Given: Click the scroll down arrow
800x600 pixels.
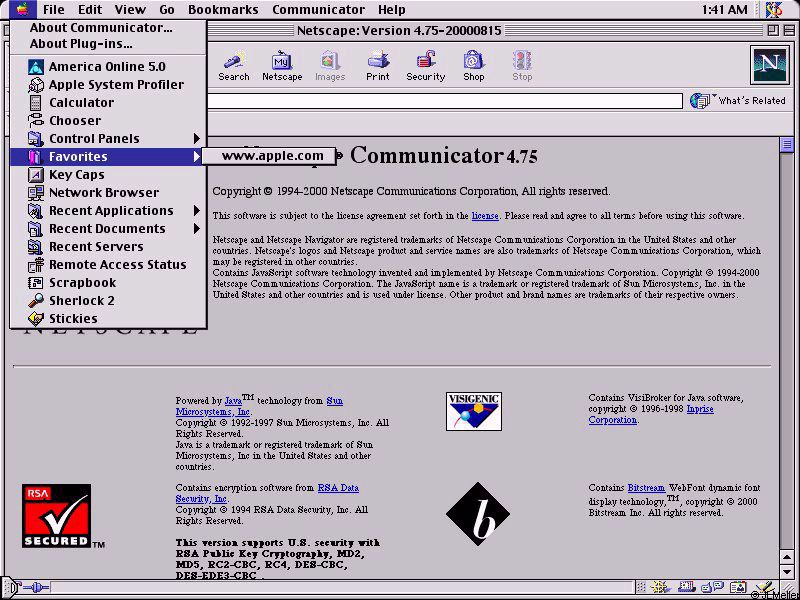Looking at the screenshot, I should (786, 570).
